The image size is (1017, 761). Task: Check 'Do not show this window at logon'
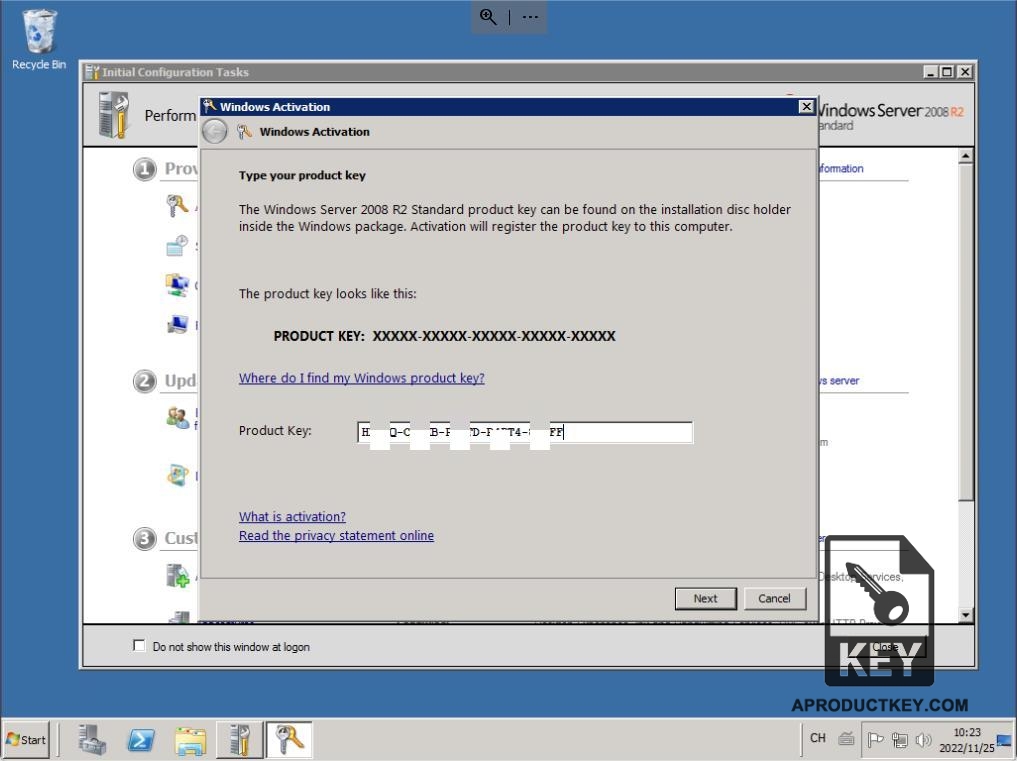tap(139, 646)
